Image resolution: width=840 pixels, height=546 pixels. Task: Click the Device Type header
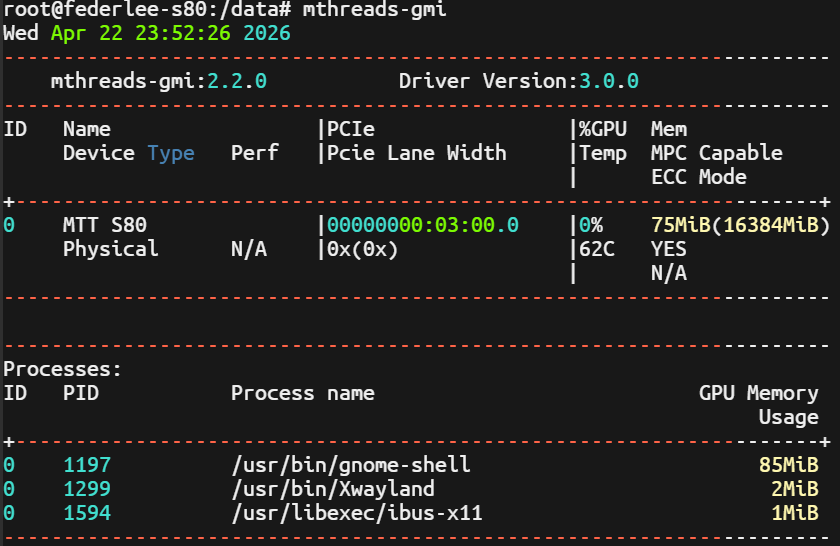click(x=129, y=153)
